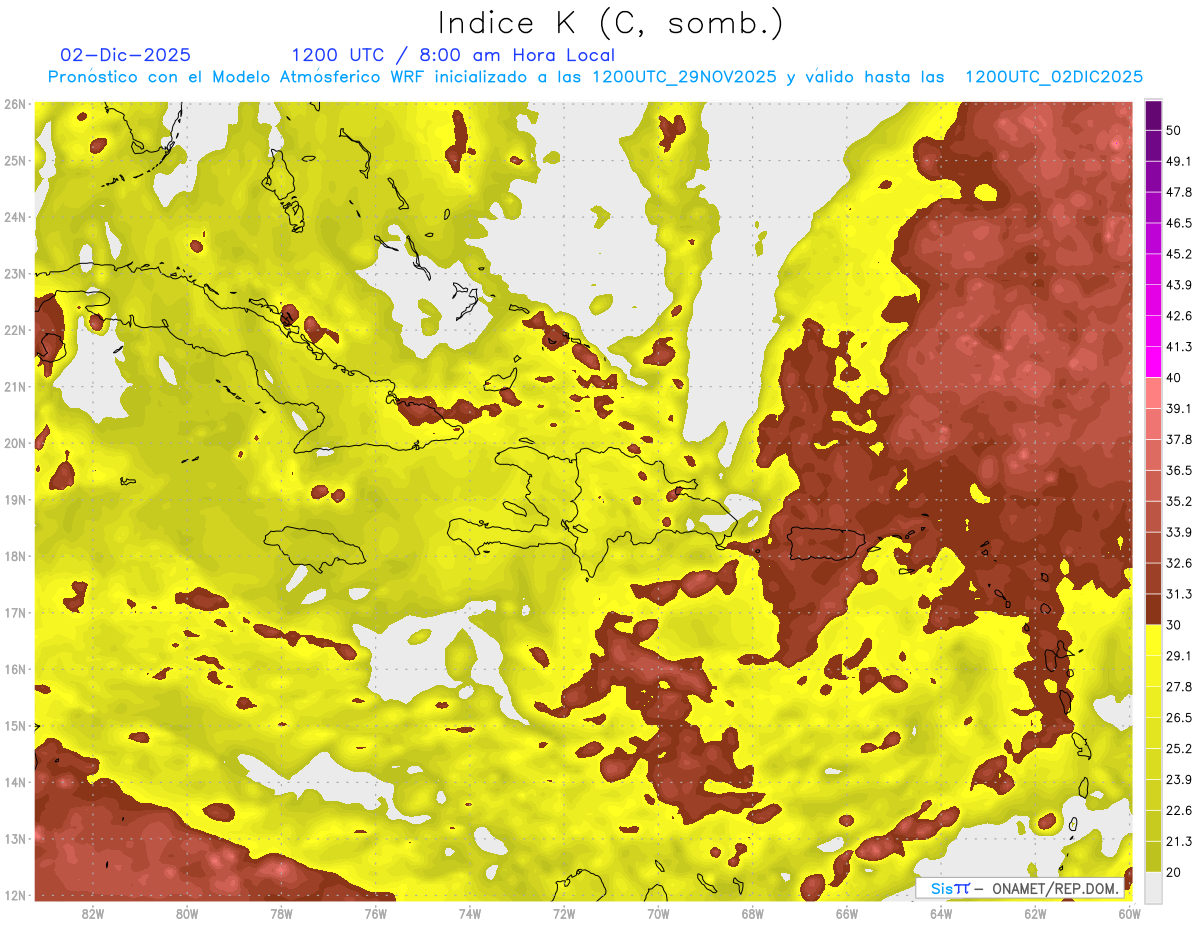Click the legend value '41.3'
Screen dimensions: 1200x927
click(x=1179, y=347)
